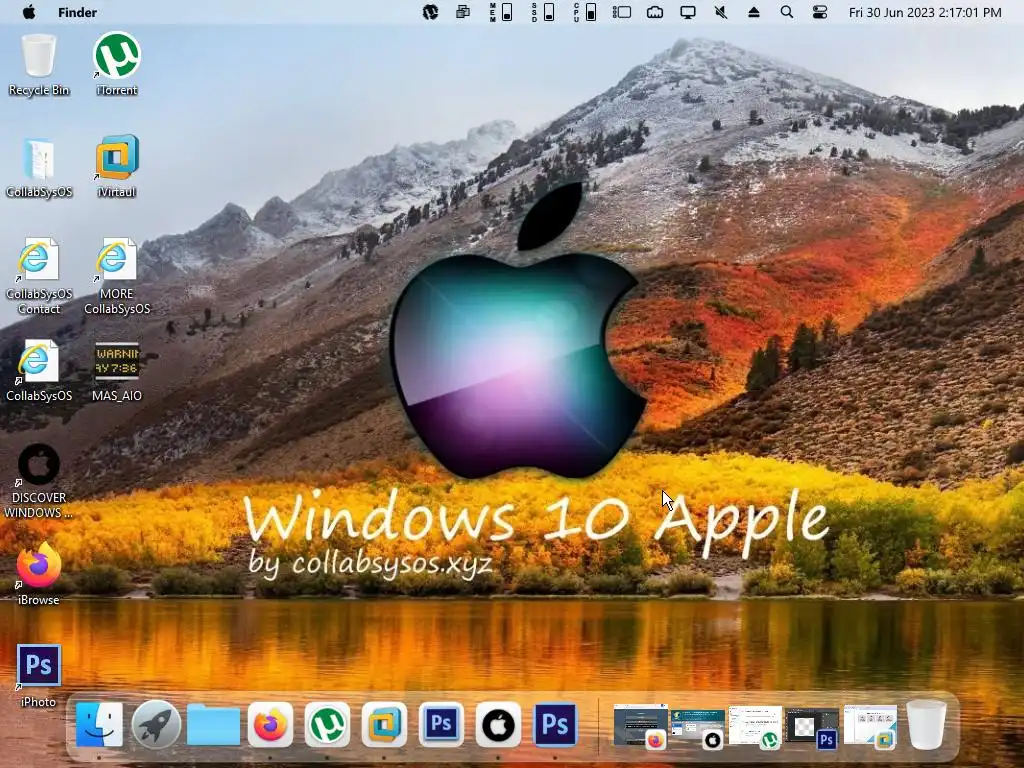Click the sidebar panel icon in menu bar
Image resolution: width=1024 pixels, height=768 pixels.
[x=622, y=12]
